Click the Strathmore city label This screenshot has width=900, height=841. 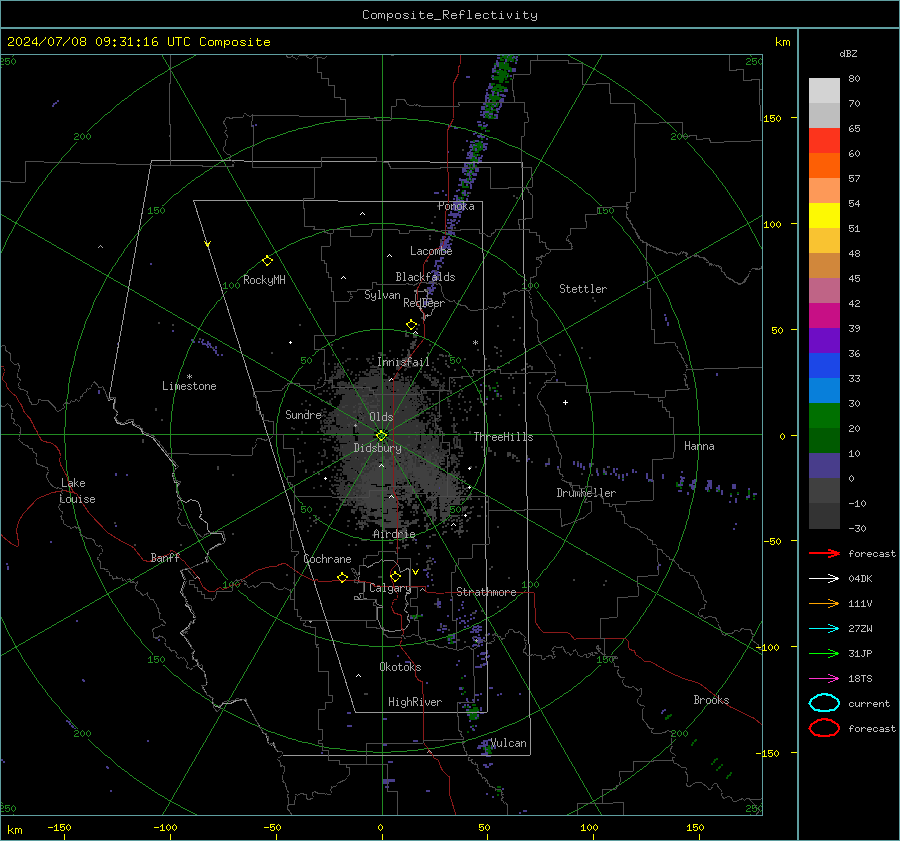486,592
